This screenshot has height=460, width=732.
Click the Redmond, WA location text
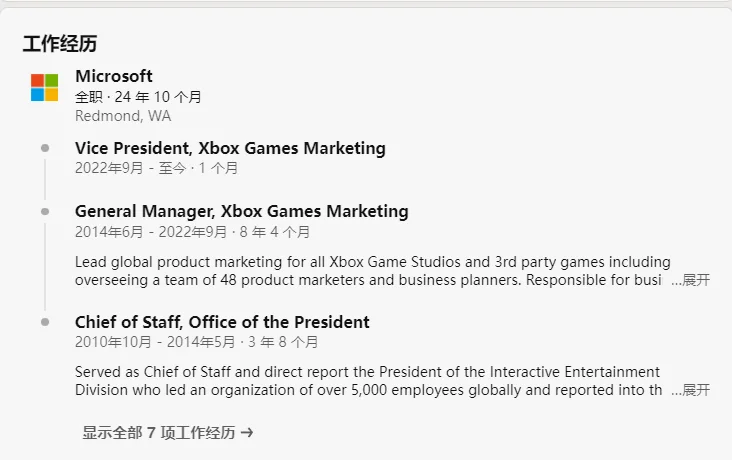(x=123, y=116)
